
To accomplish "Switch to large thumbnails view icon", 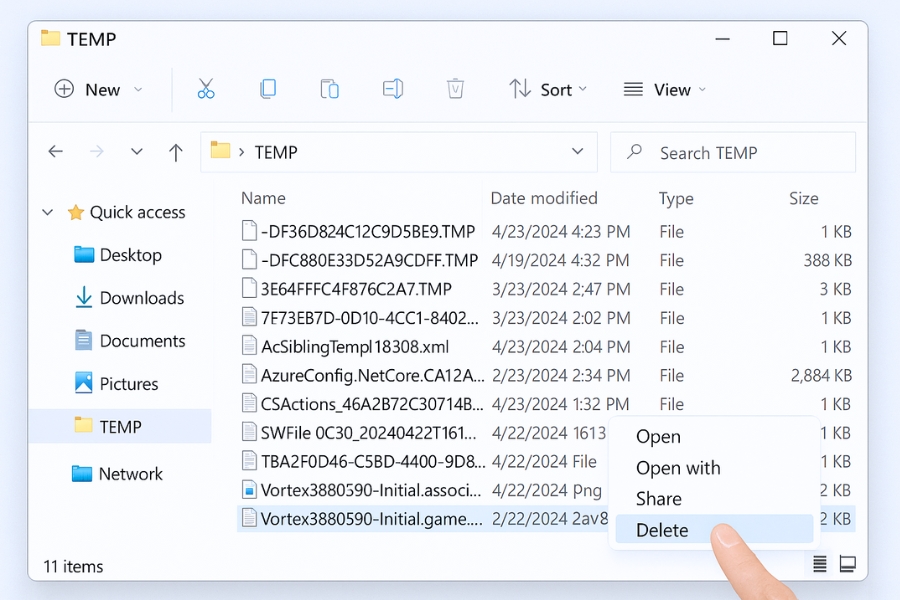I will pyautogui.click(x=847, y=564).
